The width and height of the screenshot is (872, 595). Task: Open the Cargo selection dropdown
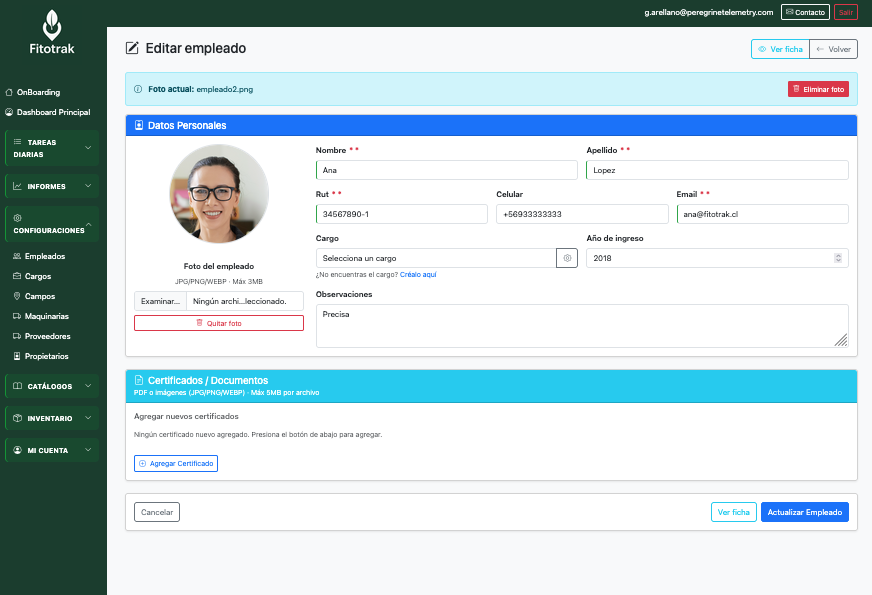[x=435, y=258]
